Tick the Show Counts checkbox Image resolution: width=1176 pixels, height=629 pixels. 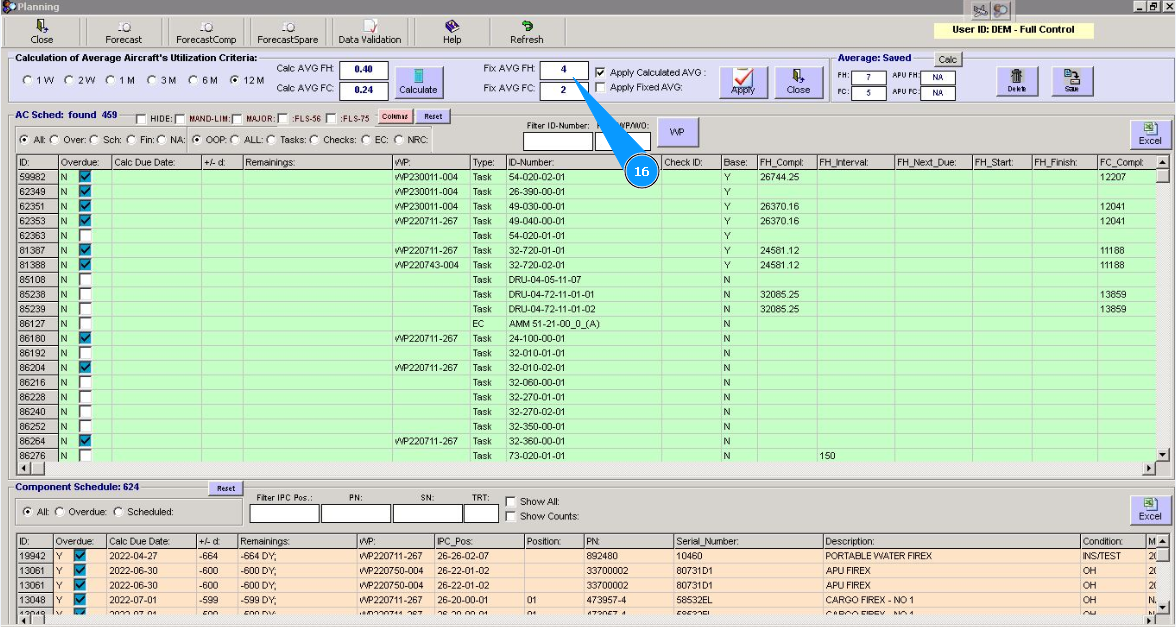point(511,516)
